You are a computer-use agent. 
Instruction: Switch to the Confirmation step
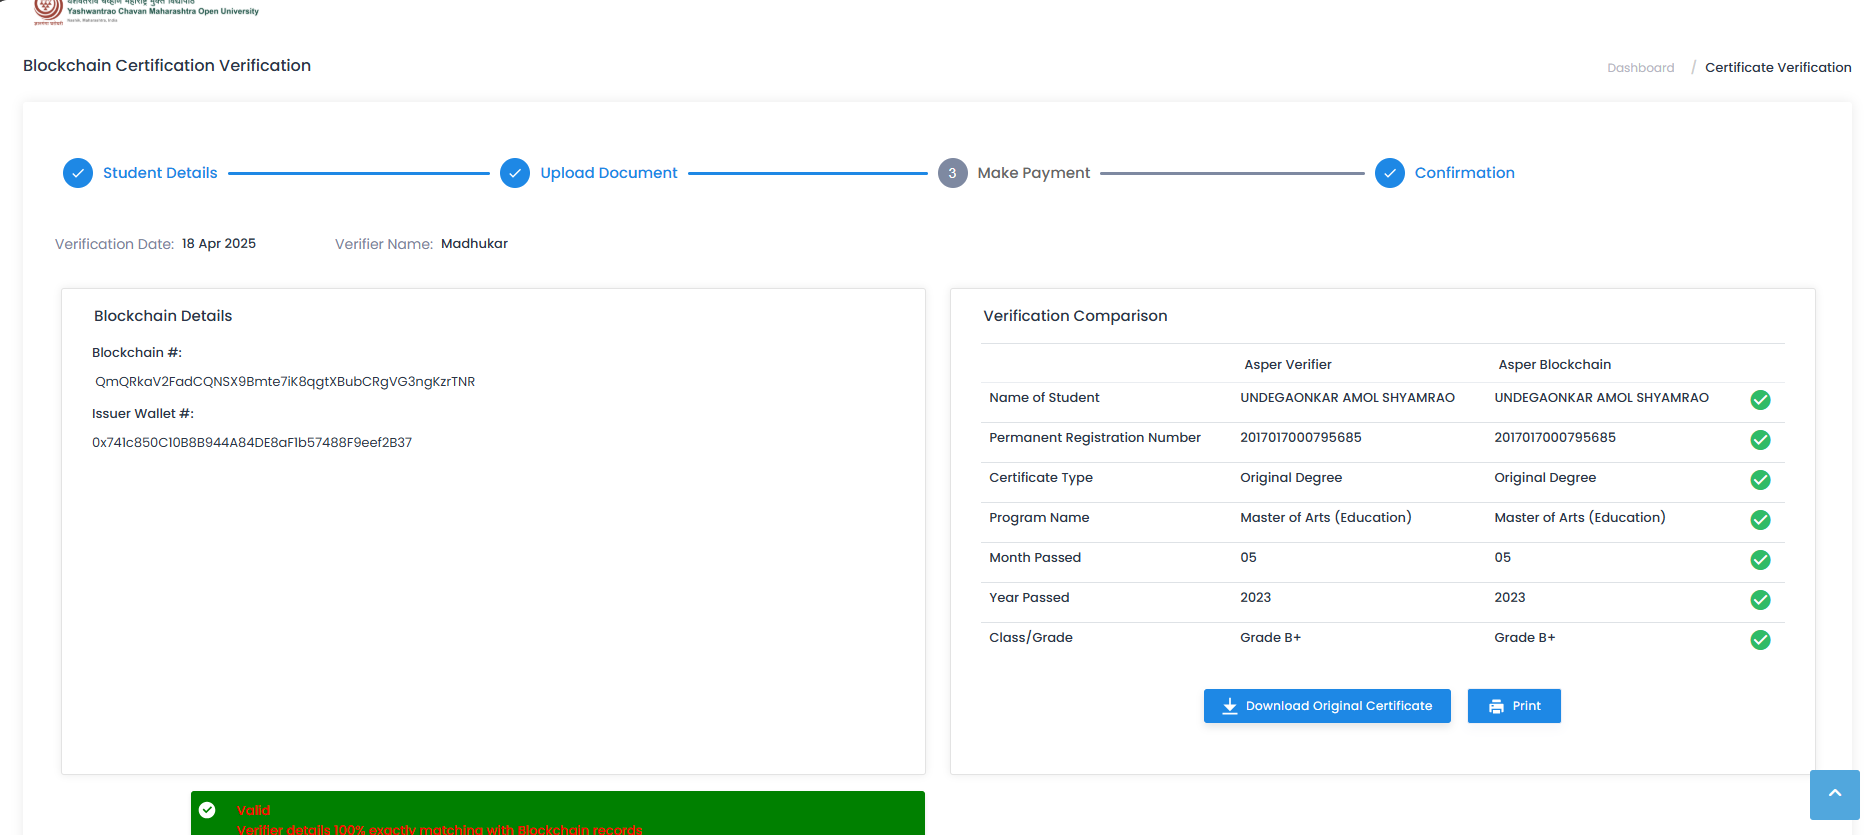tap(1464, 173)
